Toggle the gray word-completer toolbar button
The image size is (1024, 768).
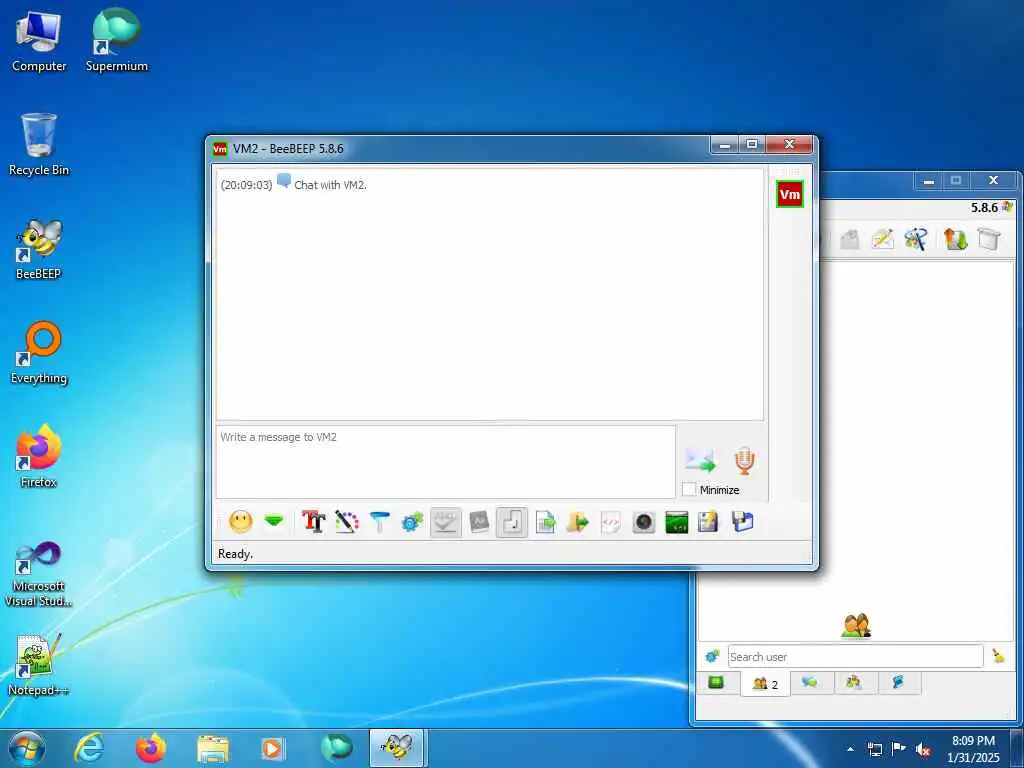(x=479, y=522)
